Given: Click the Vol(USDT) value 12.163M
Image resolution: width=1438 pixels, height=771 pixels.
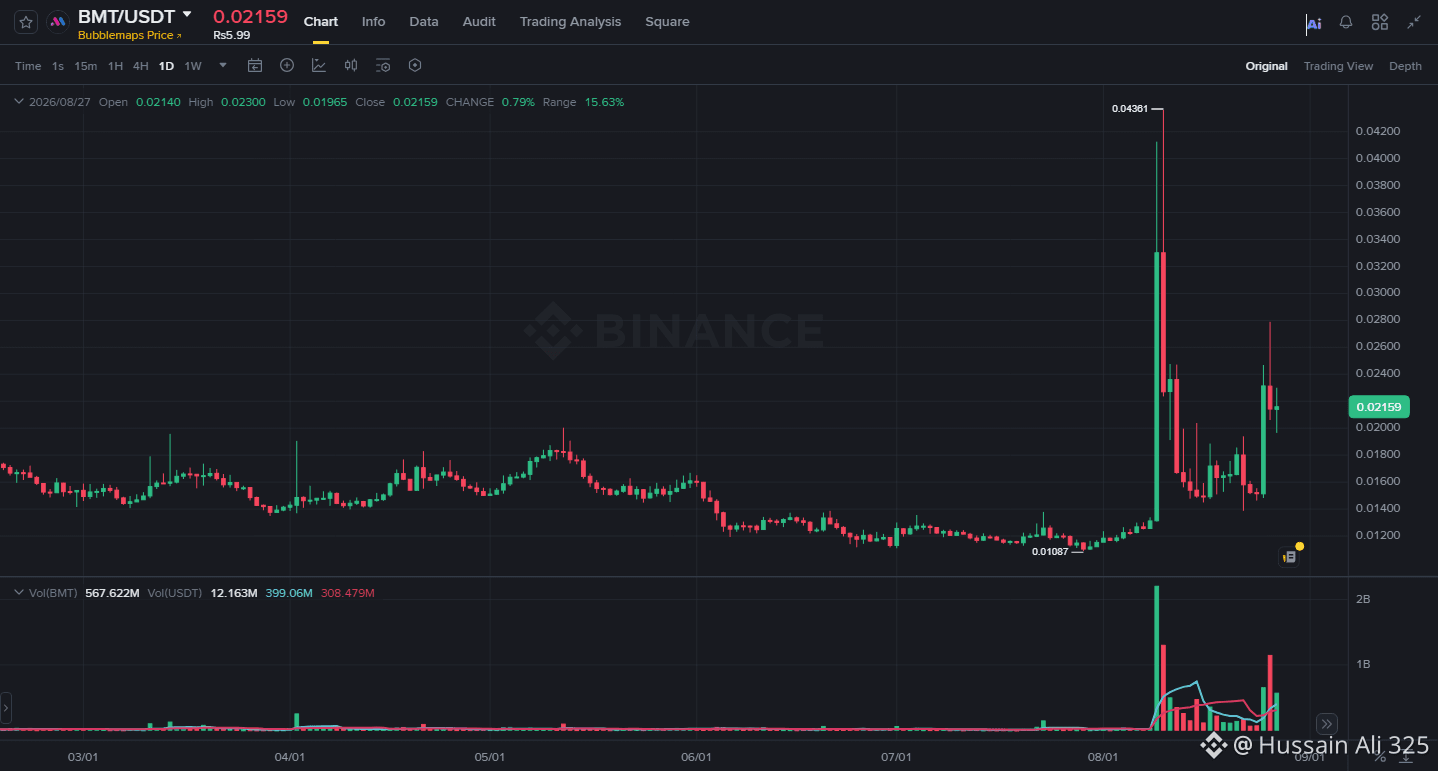Looking at the screenshot, I should pyautogui.click(x=234, y=593).
